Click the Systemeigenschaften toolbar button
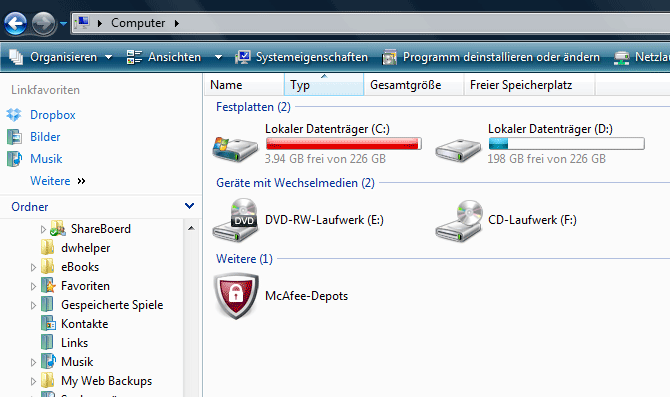 302,57
